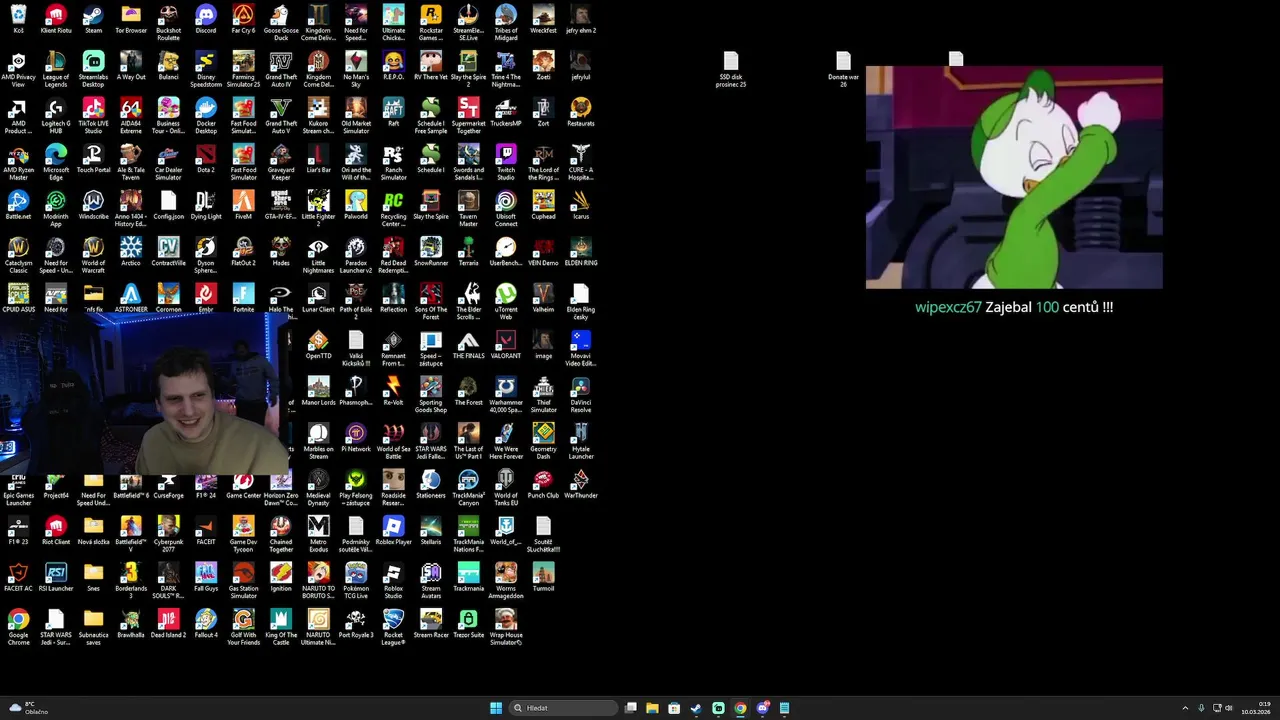Select the Grand Theft Auto V icon
The width and height of the screenshot is (1280, 720).
point(281,115)
